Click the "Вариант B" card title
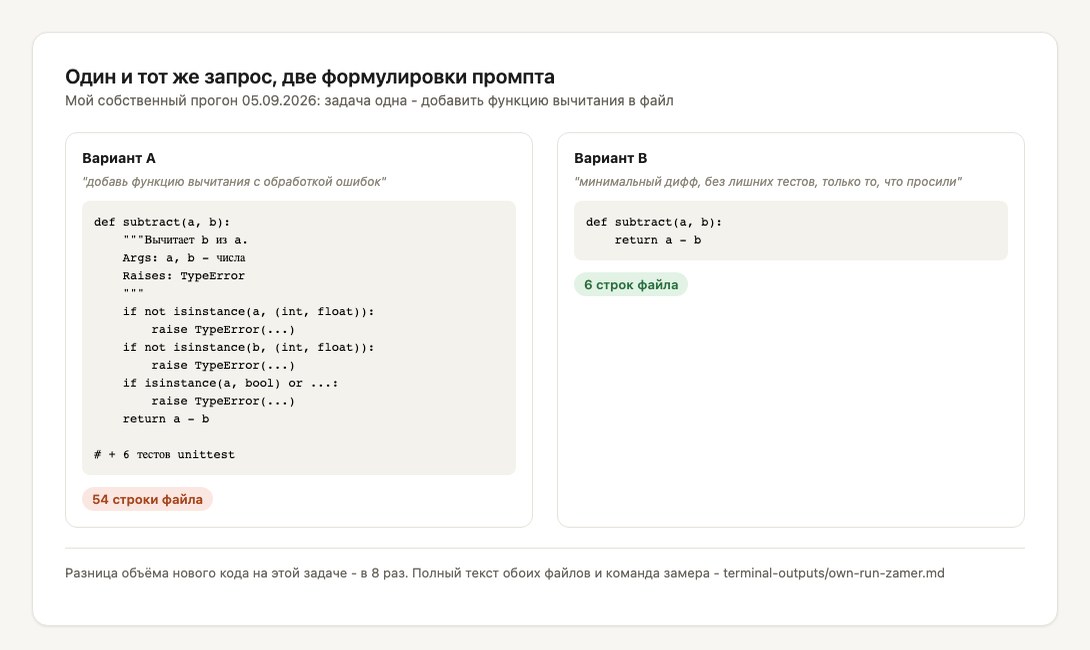The height and width of the screenshot is (650, 1090). point(610,159)
